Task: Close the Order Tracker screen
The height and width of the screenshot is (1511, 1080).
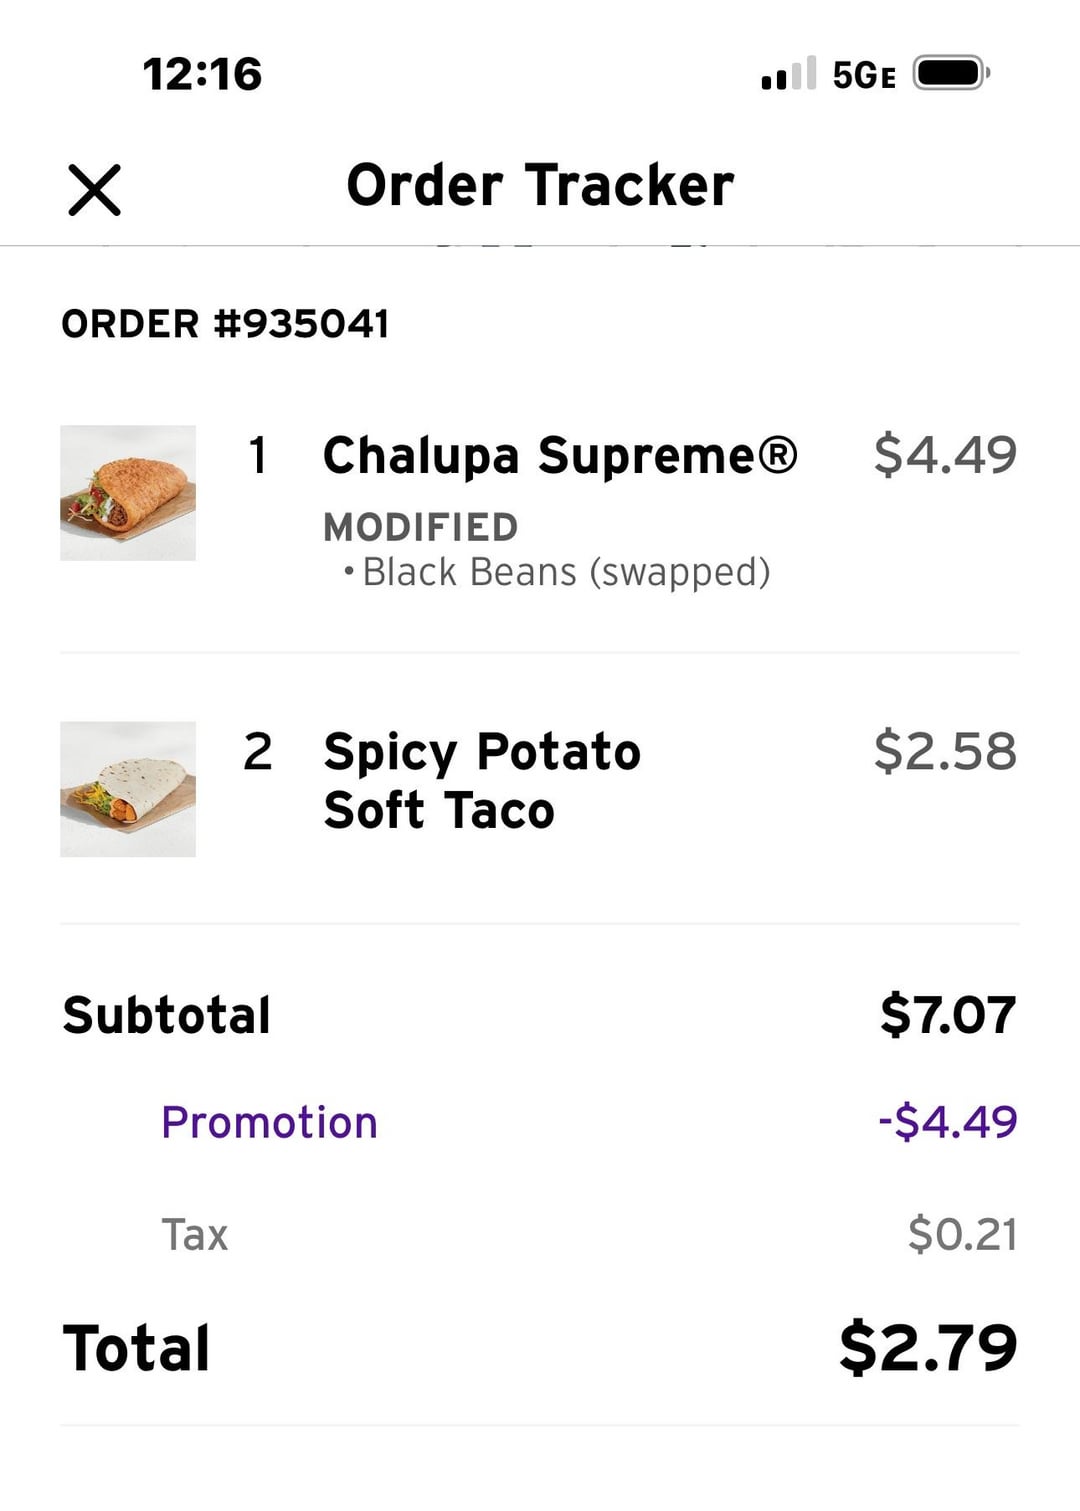Action: [x=94, y=190]
